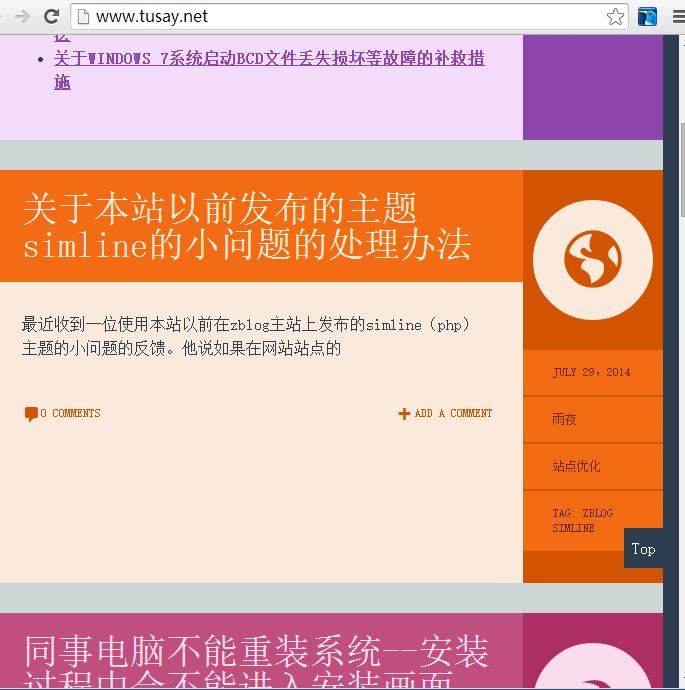
Task: Click the pink circle icon in bottom post sidebar
Action: 593,667
